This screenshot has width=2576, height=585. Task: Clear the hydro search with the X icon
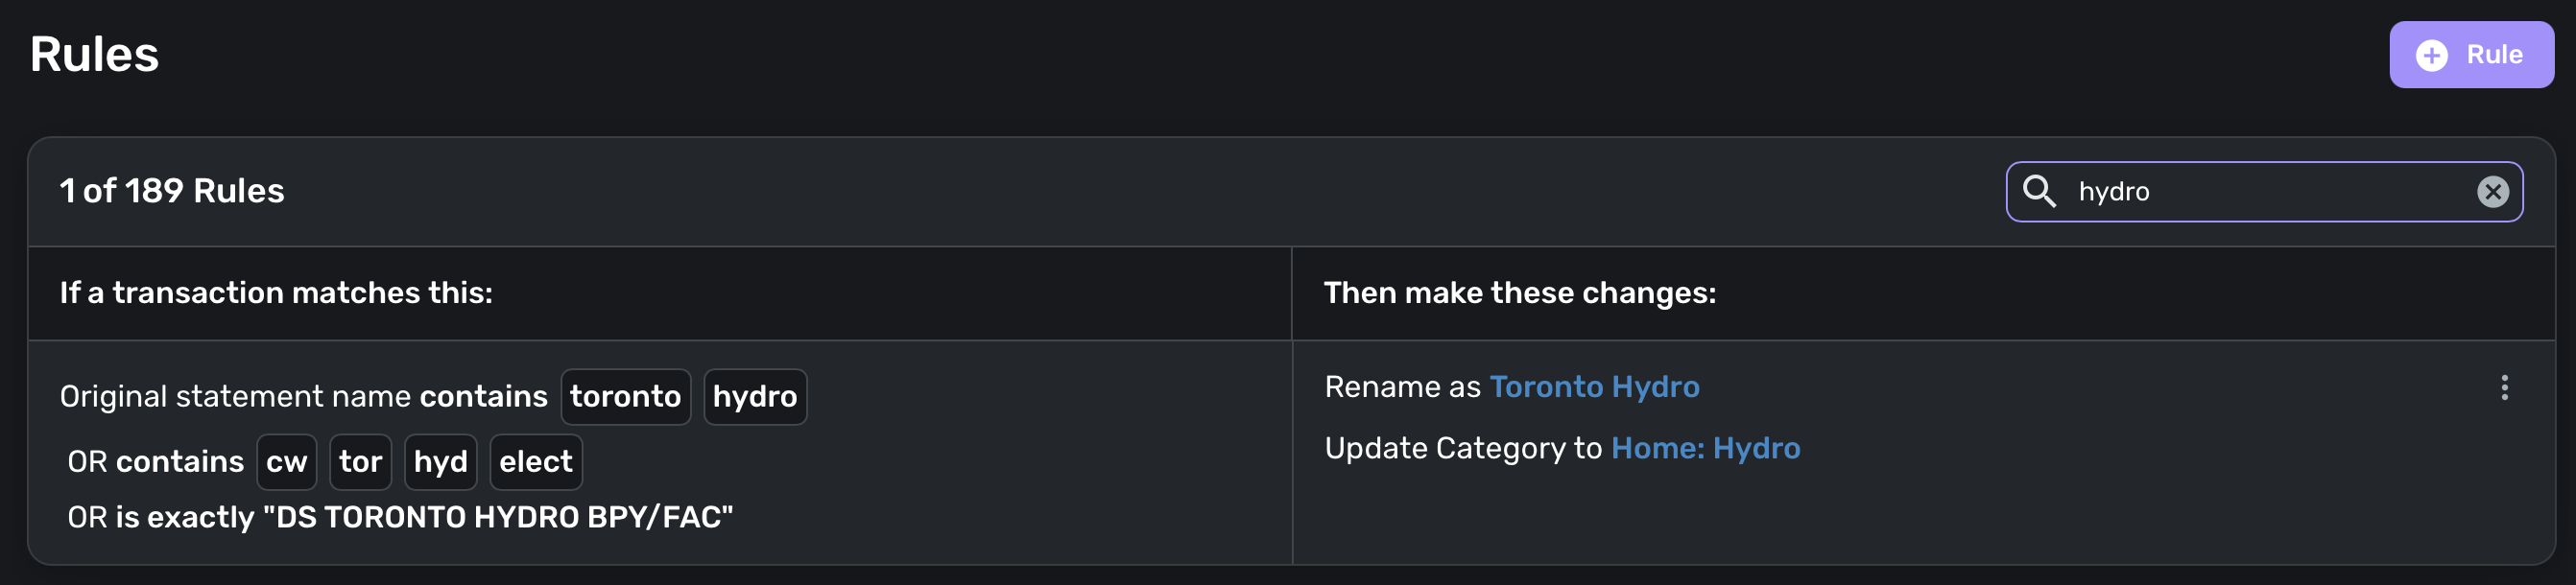(2492, 191)
